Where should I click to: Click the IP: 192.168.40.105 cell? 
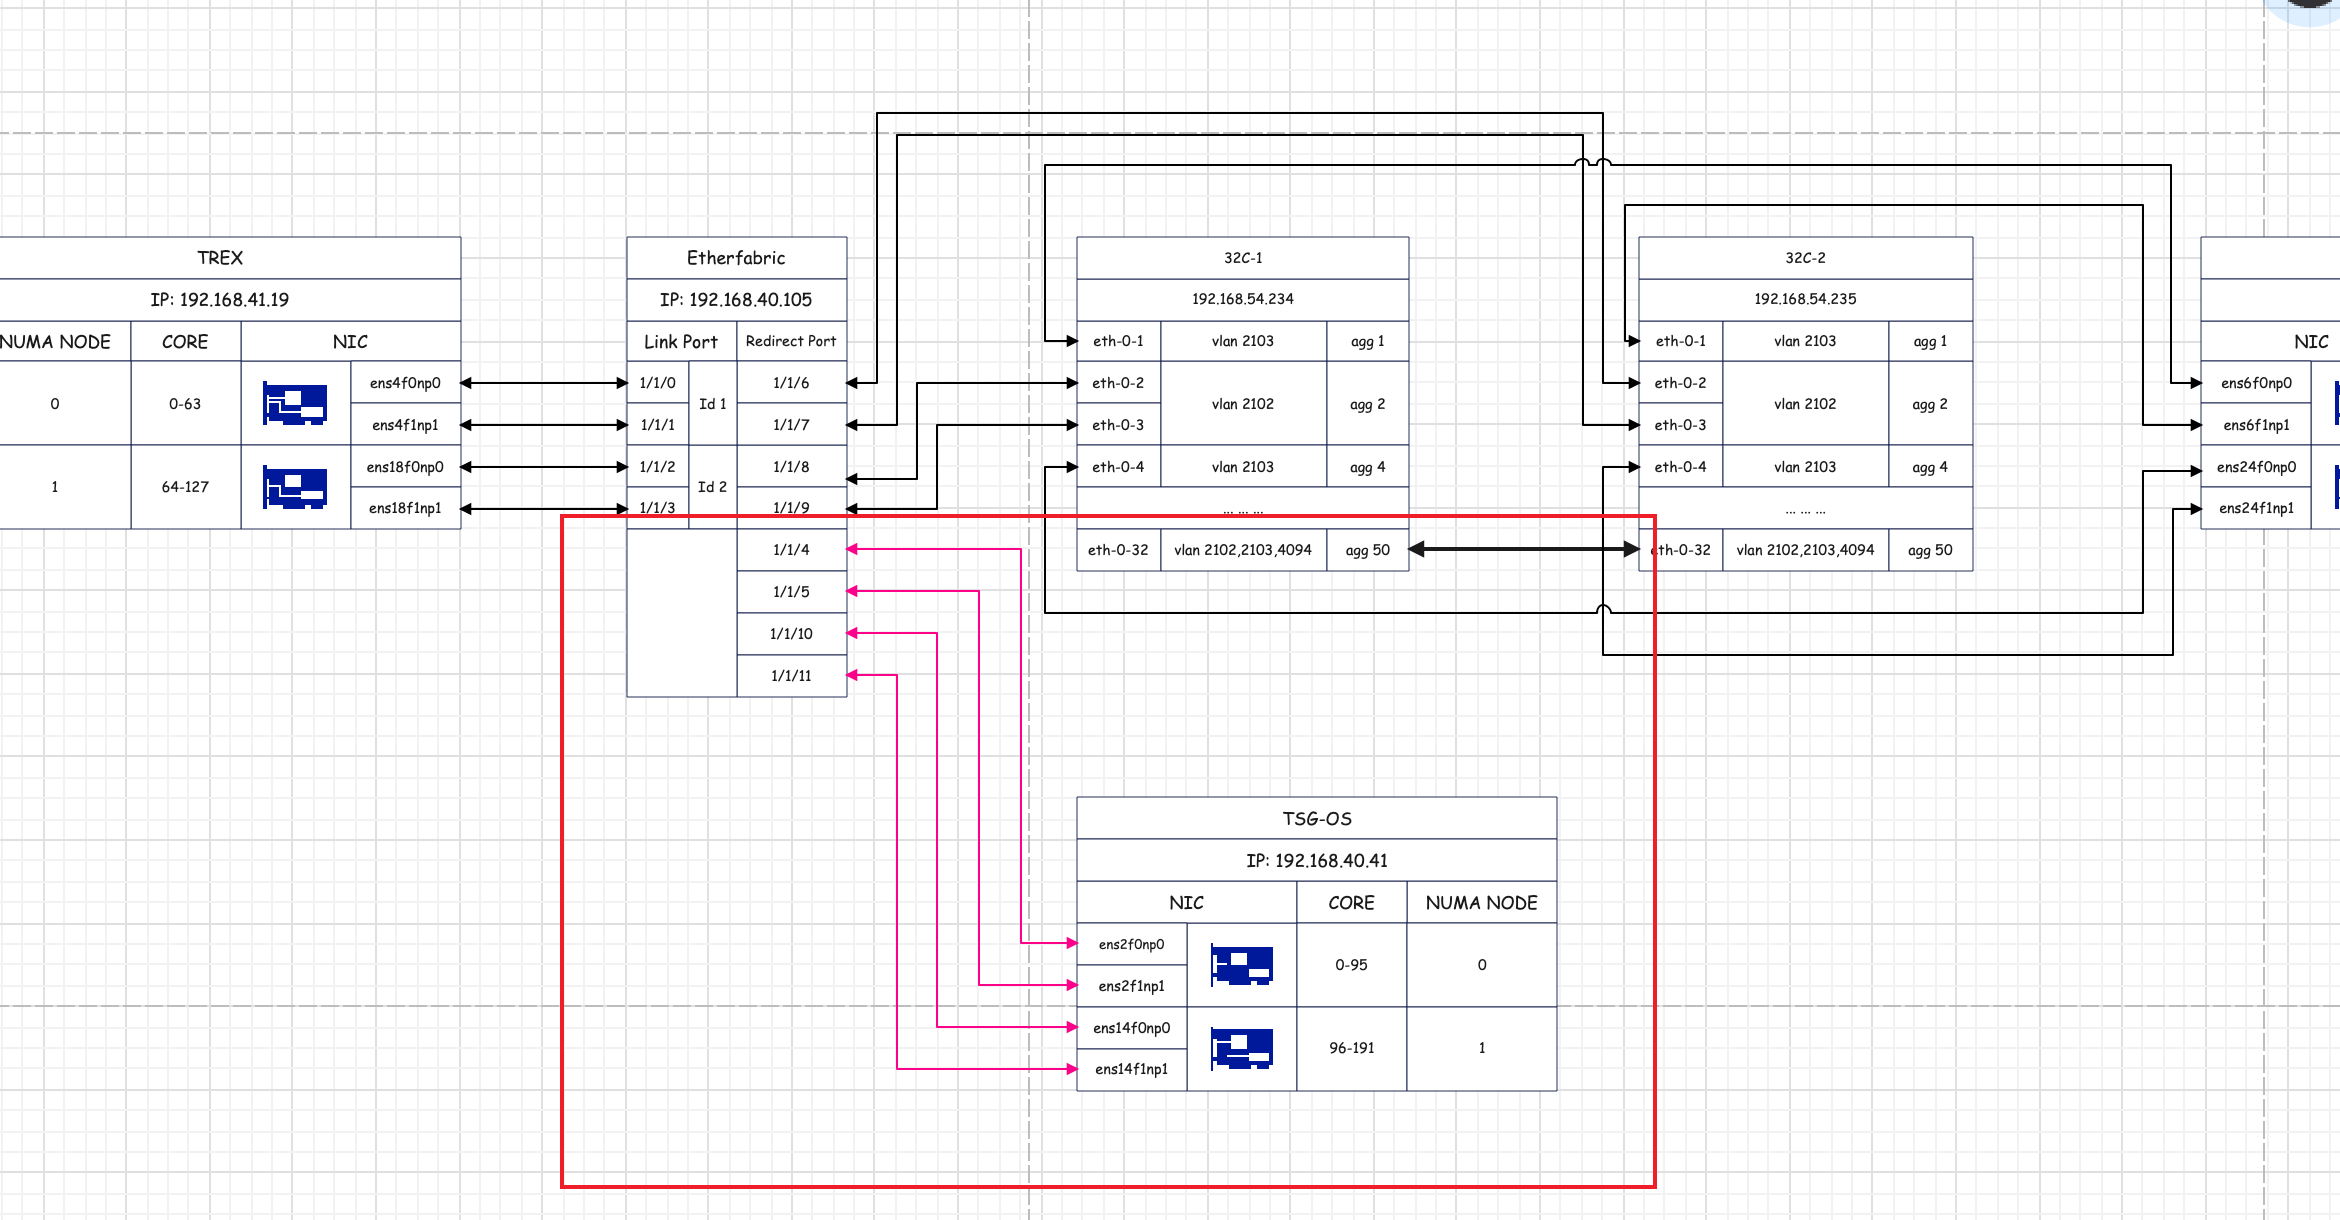(736, 300)
